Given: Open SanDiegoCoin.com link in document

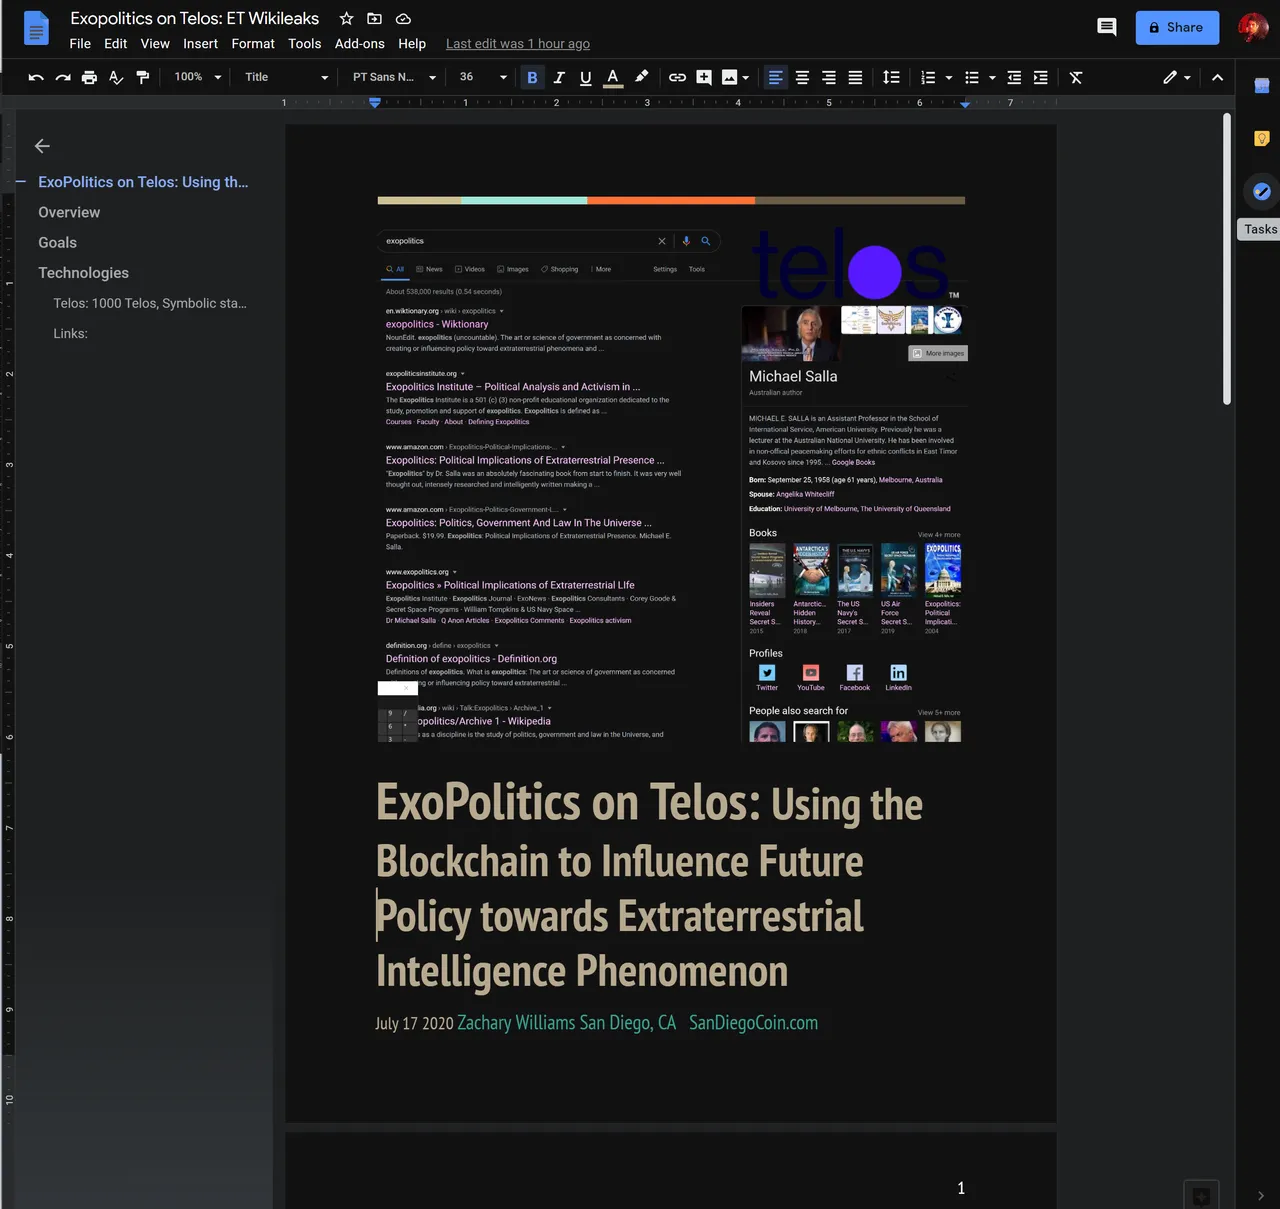Looking at the screenshot, I should tap(753, 1023).
